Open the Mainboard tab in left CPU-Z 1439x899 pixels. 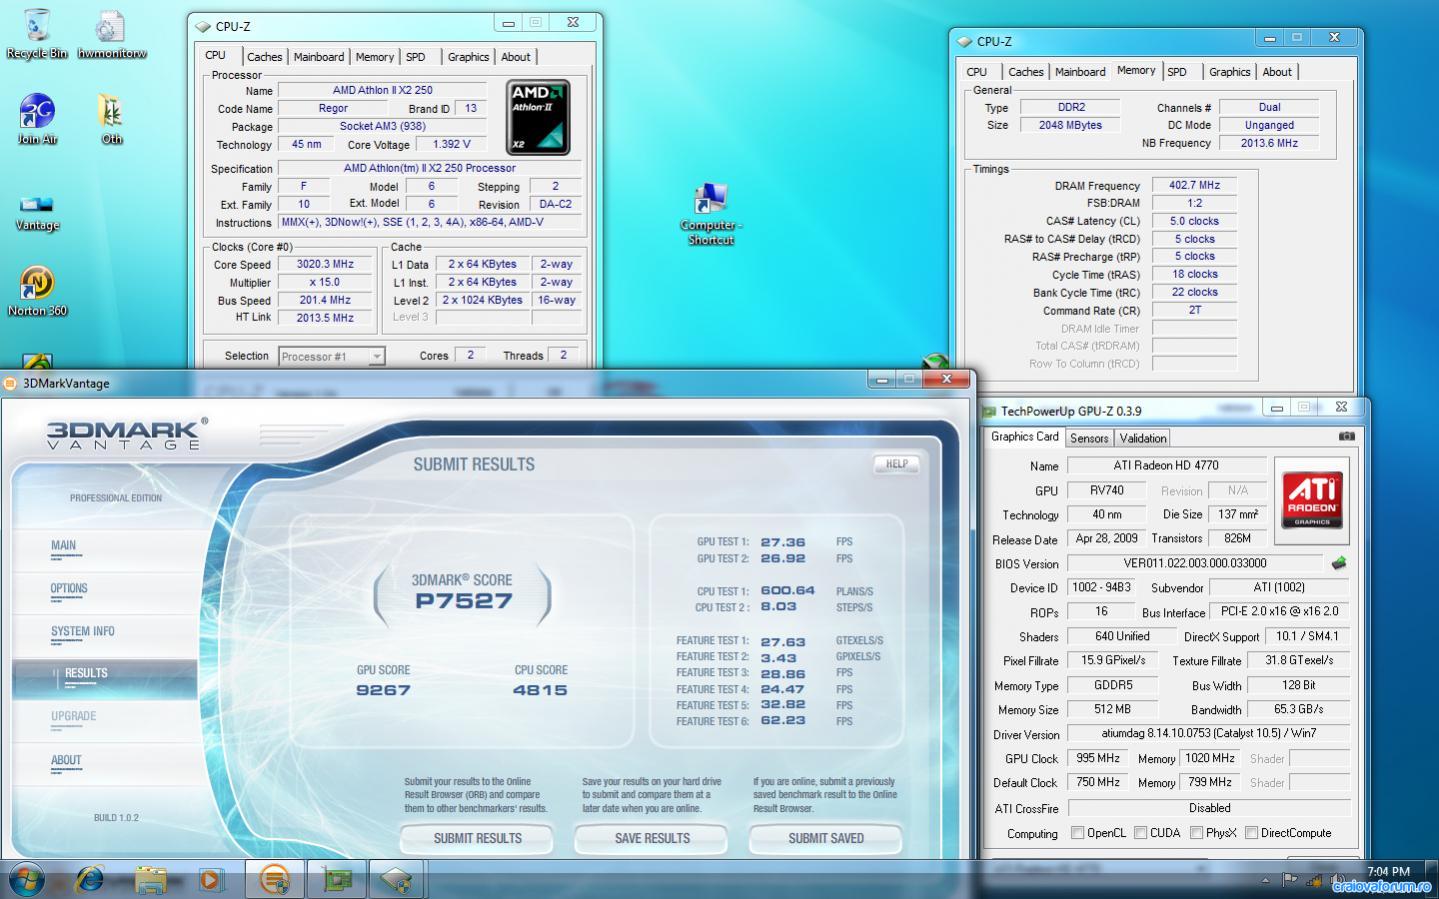click(319, 57)
